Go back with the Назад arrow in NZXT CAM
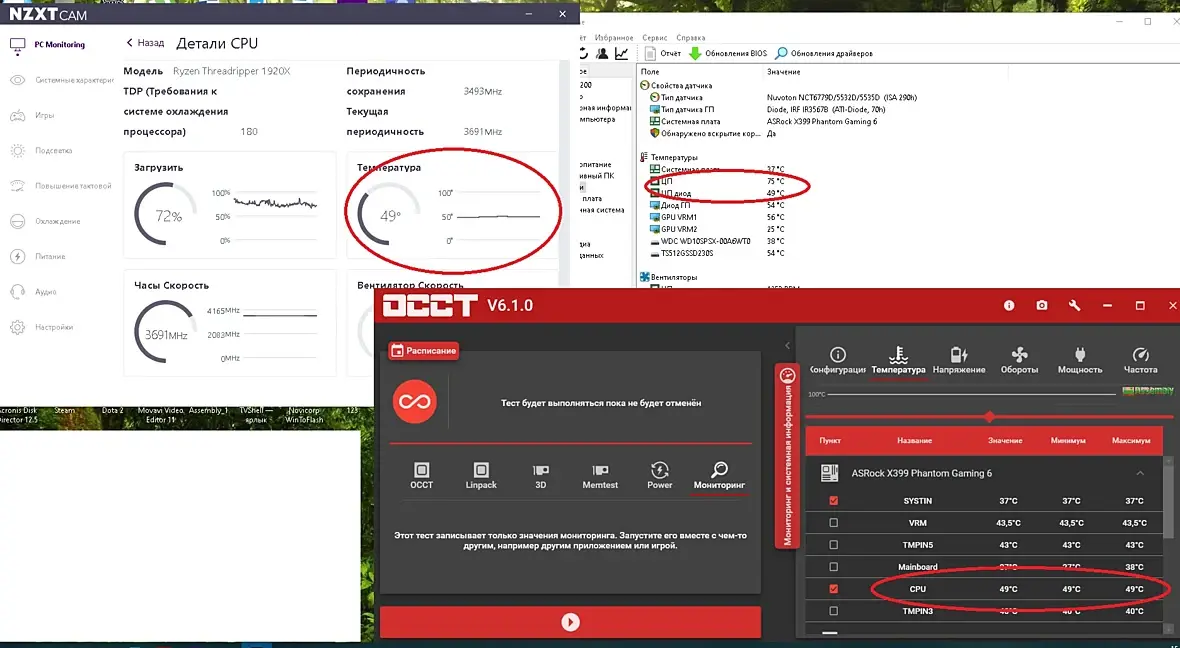 tap(144, 43)
